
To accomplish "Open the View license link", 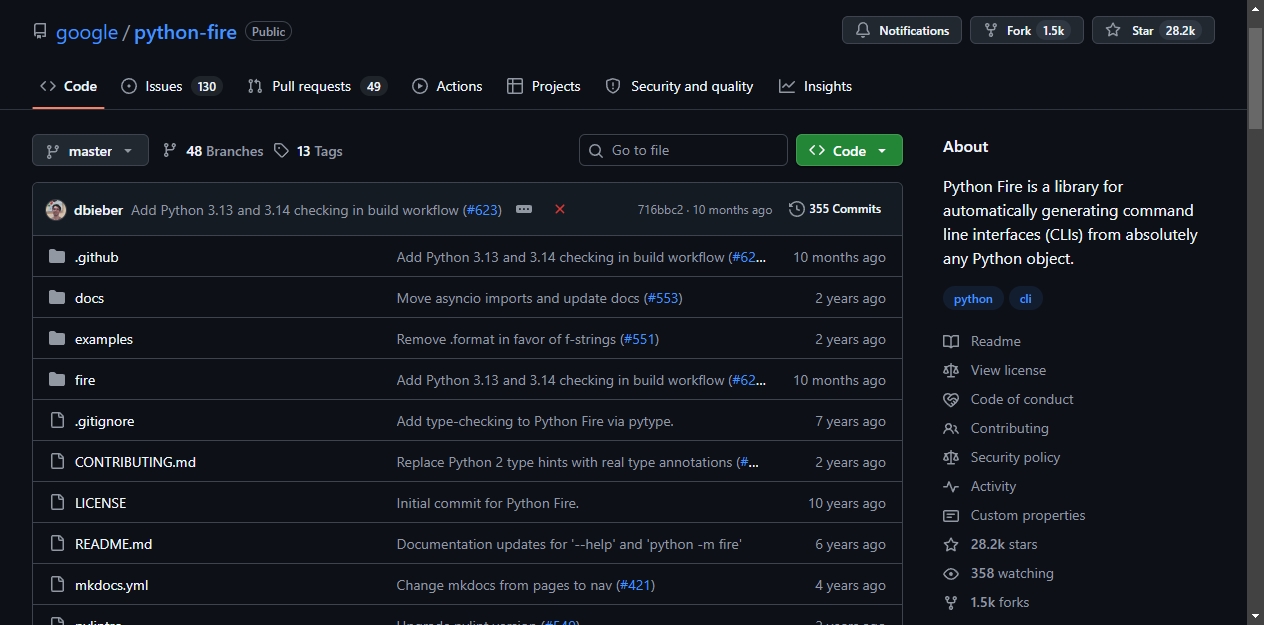I will point(1008,370).
